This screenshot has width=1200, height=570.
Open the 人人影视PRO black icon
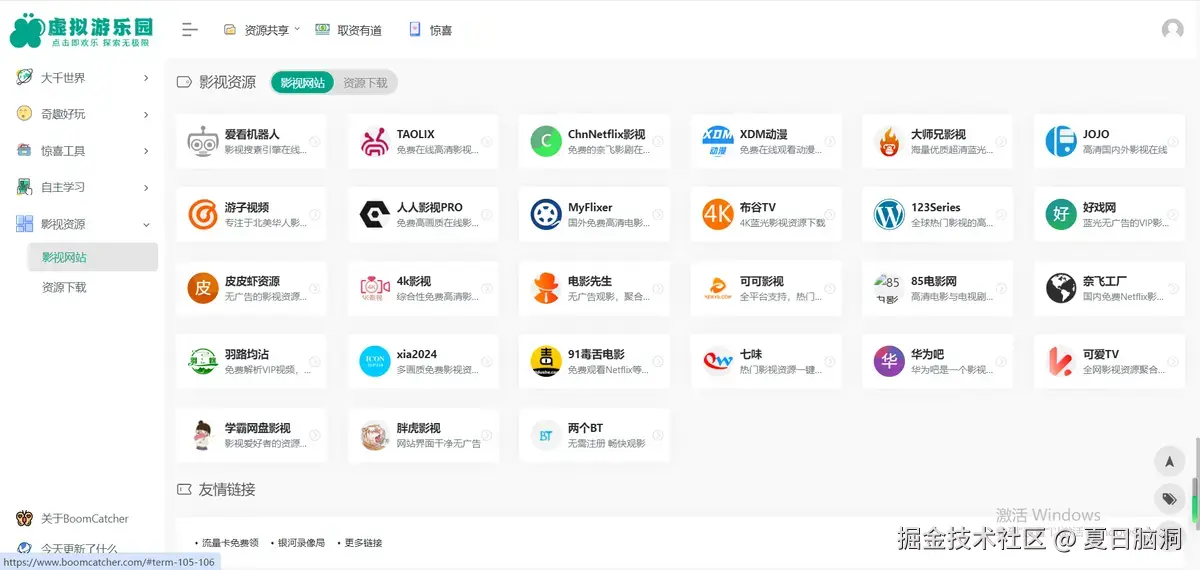(375, 214)
